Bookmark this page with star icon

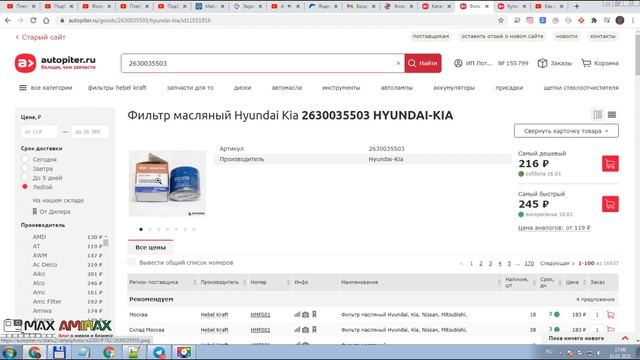pos(501,20)
